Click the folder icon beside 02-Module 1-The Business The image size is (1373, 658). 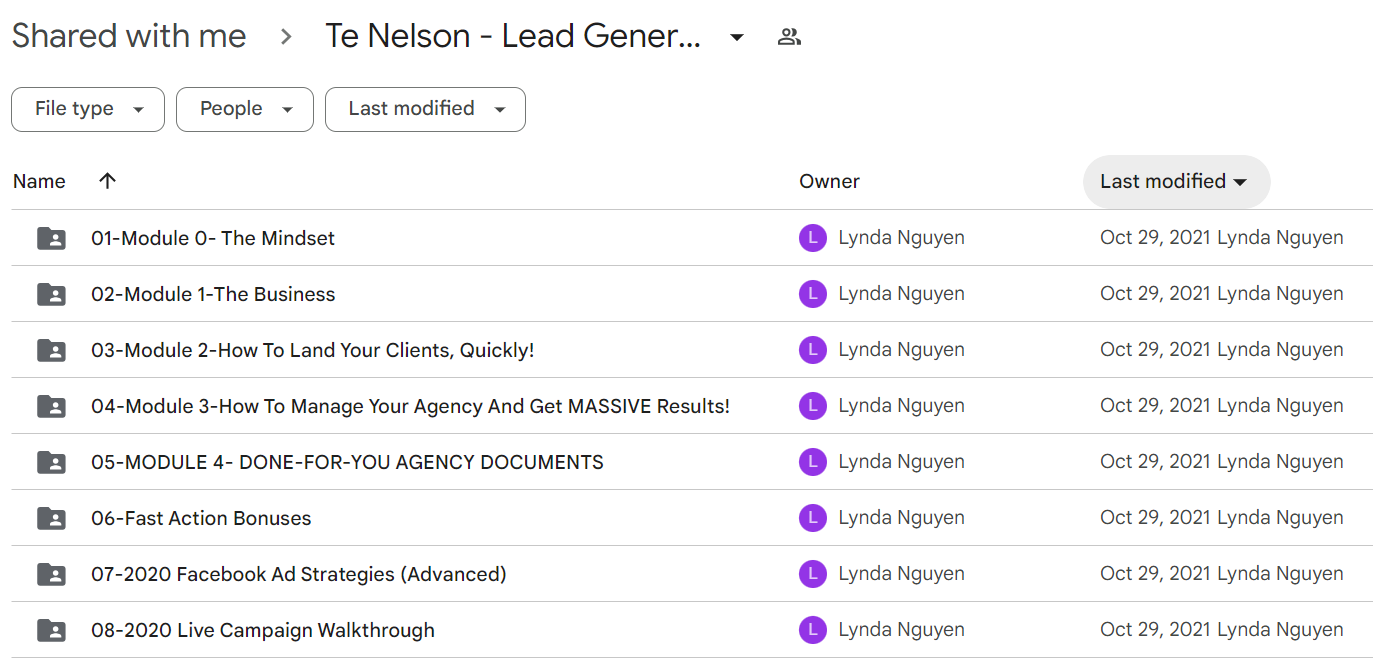point(51,294)
